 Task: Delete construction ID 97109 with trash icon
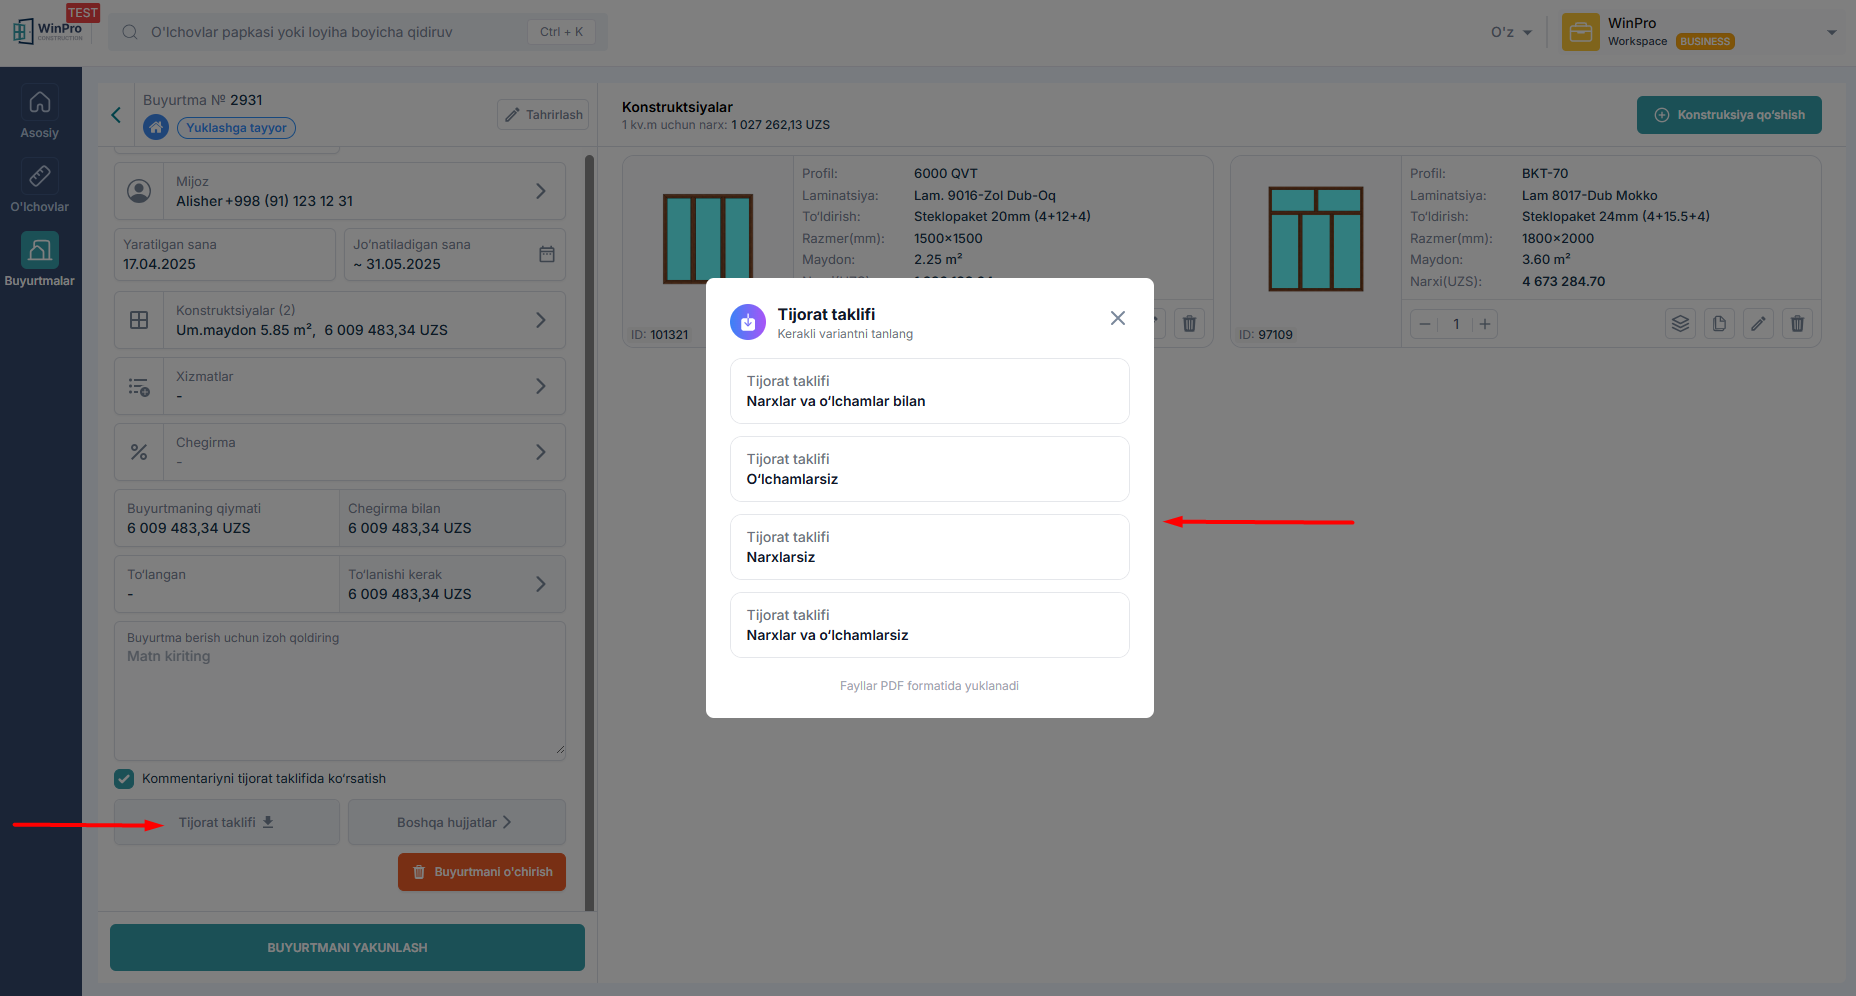click(1797, 324)
